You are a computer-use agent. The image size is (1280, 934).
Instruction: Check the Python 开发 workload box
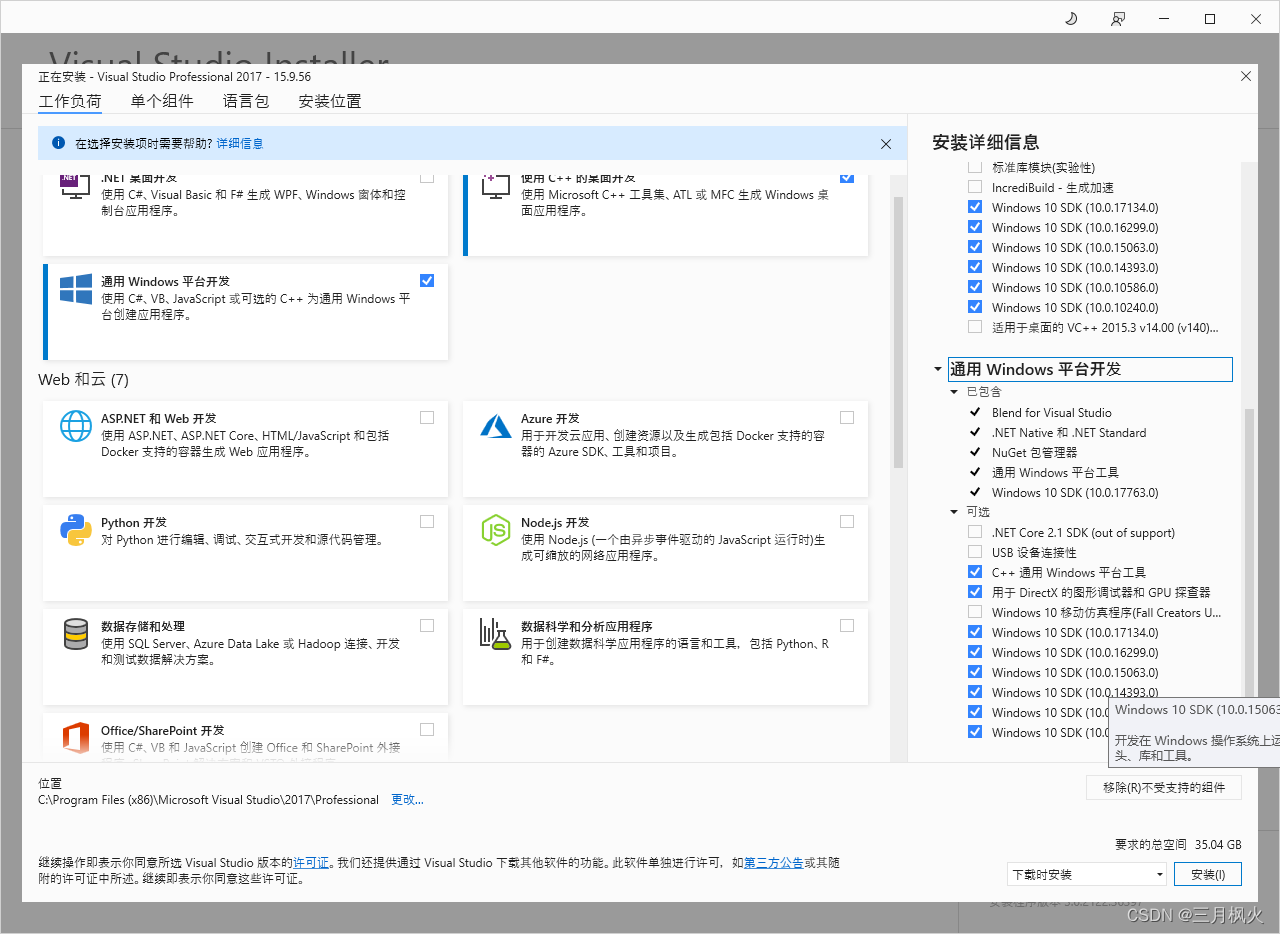tap(427, 521)
